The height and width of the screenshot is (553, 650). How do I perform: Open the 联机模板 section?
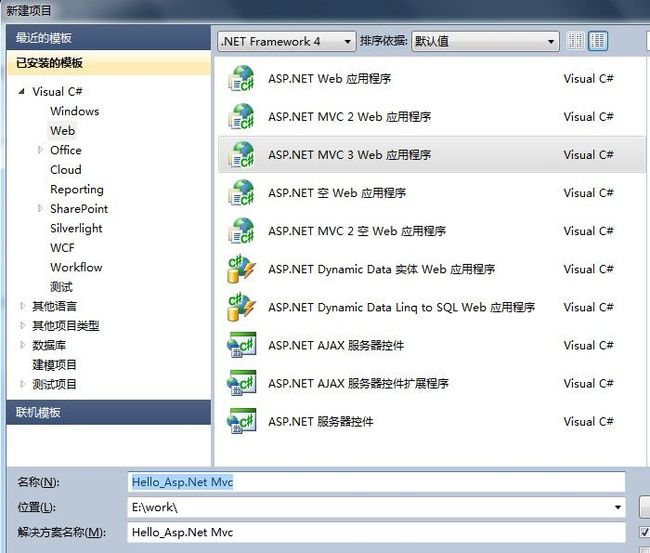click(109, 412)
